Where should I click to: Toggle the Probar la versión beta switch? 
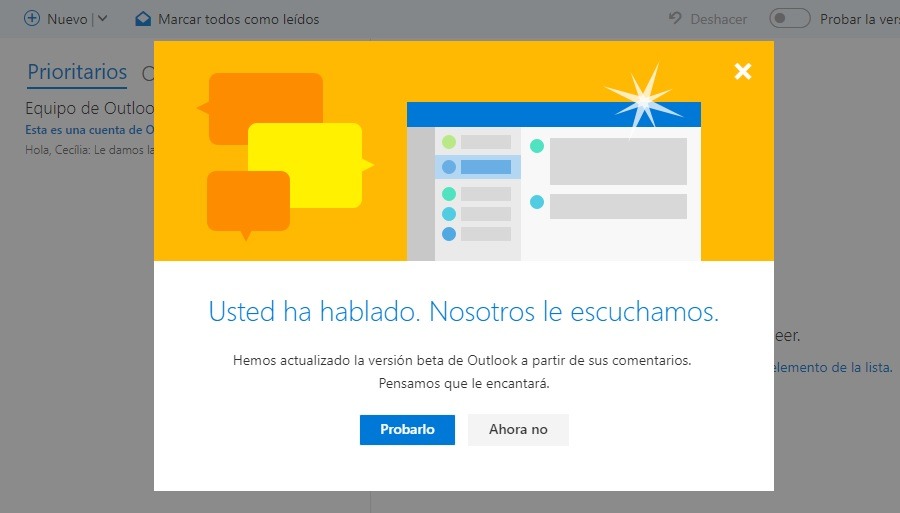[x=789, y=18]
